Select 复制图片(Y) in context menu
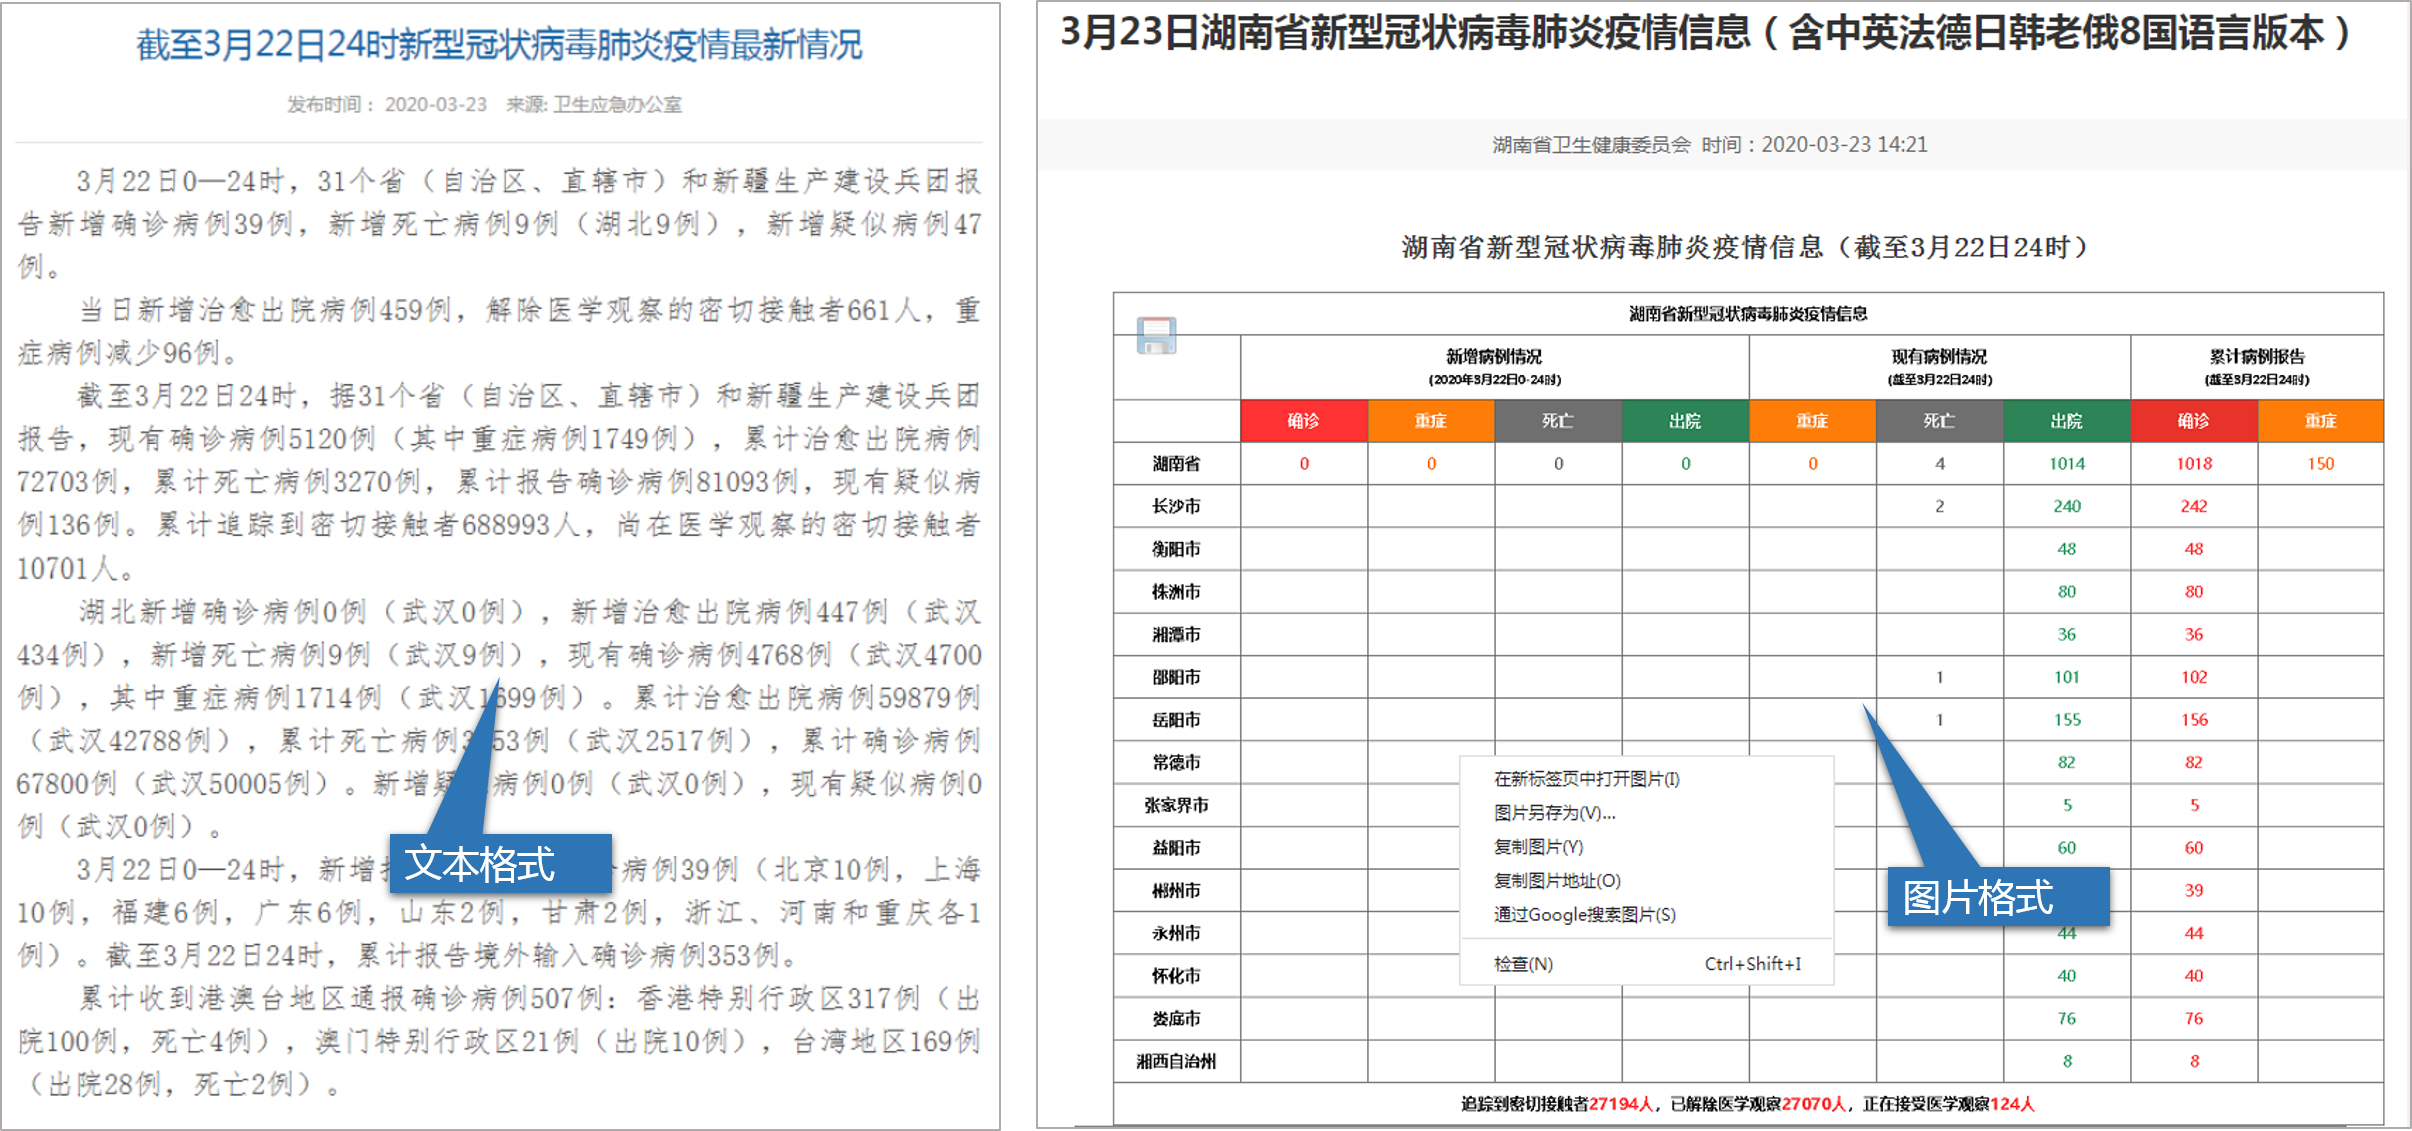2412x1131 pixels. pos(1538,847)
